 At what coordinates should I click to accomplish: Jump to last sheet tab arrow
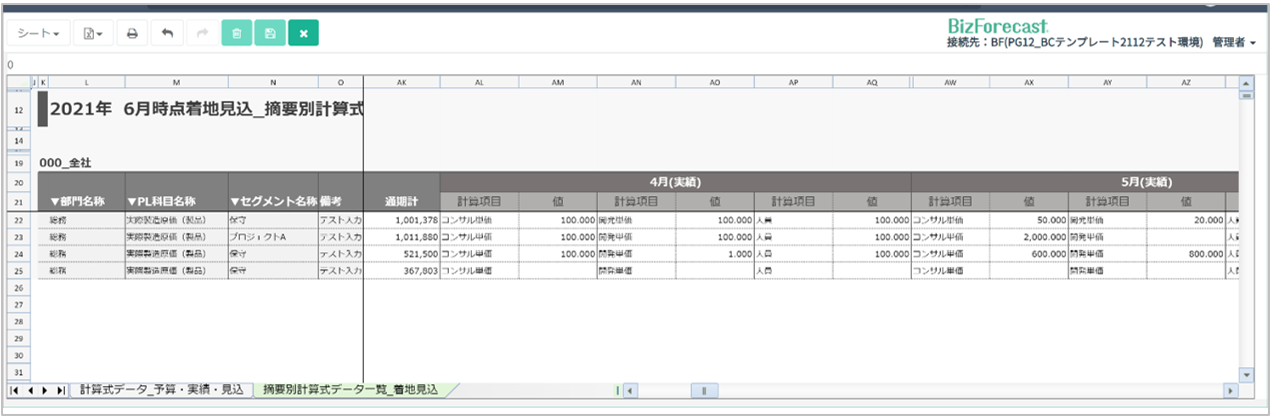(60, 390)
